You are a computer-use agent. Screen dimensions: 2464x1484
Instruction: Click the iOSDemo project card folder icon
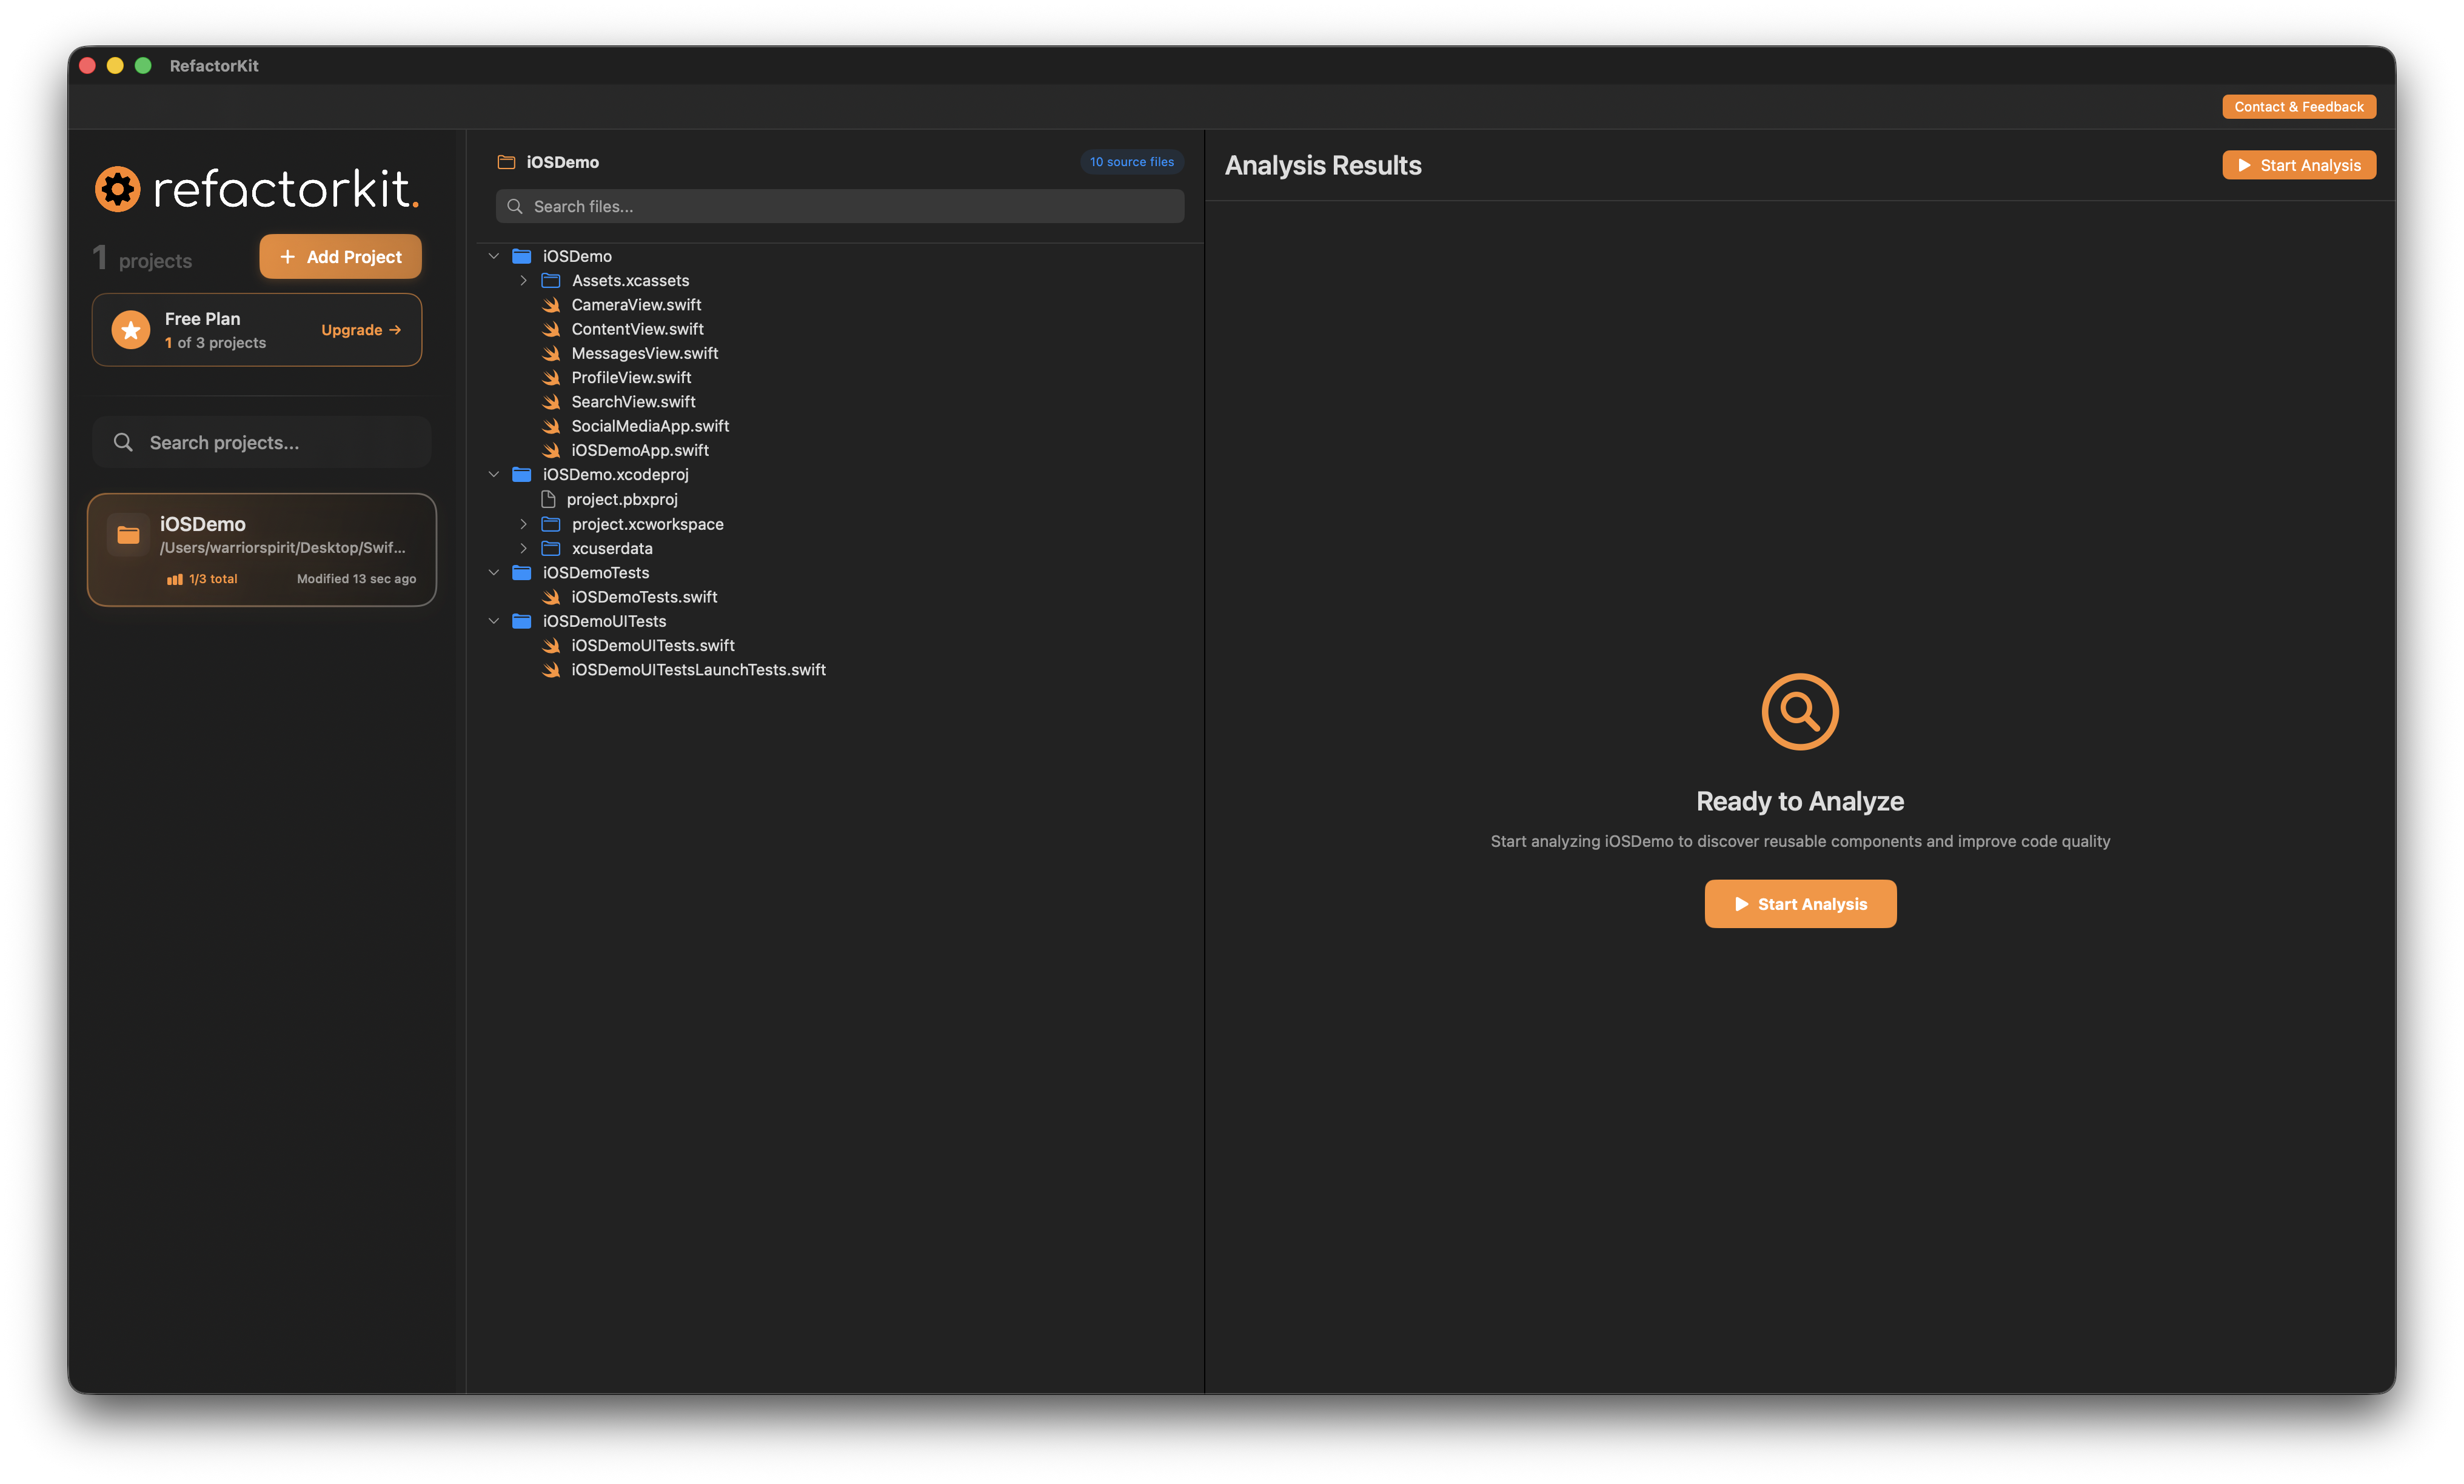pyautogui.click(x=128, y=536)
